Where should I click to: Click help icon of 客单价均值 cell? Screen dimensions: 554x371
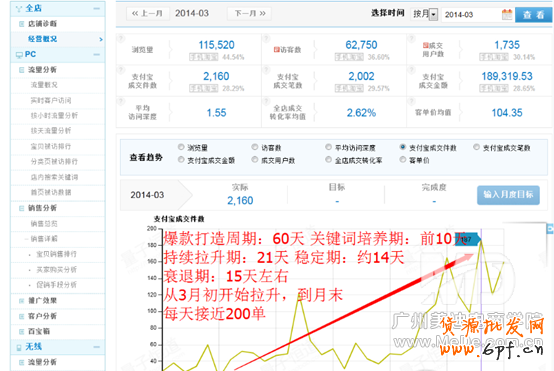411,101
